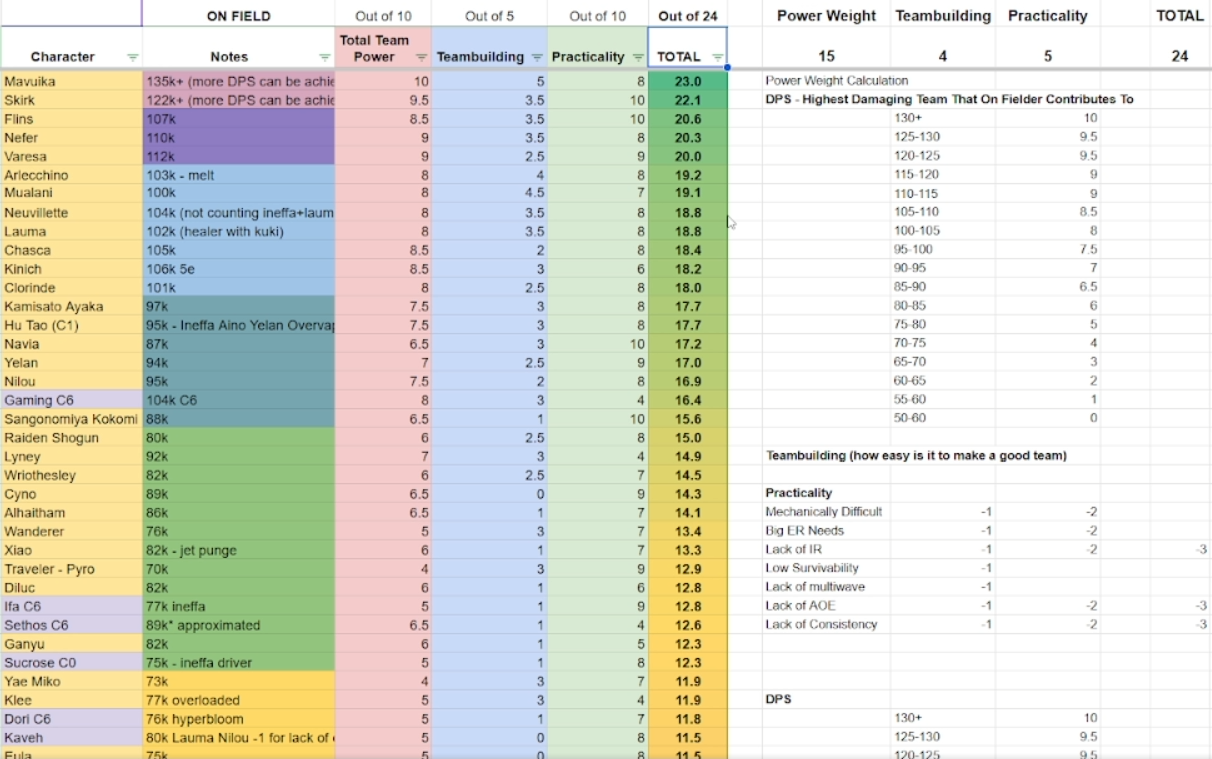Select the Dori C6 cell
The height and width of the screenshot is (759, 1212).
click(71, 719)
